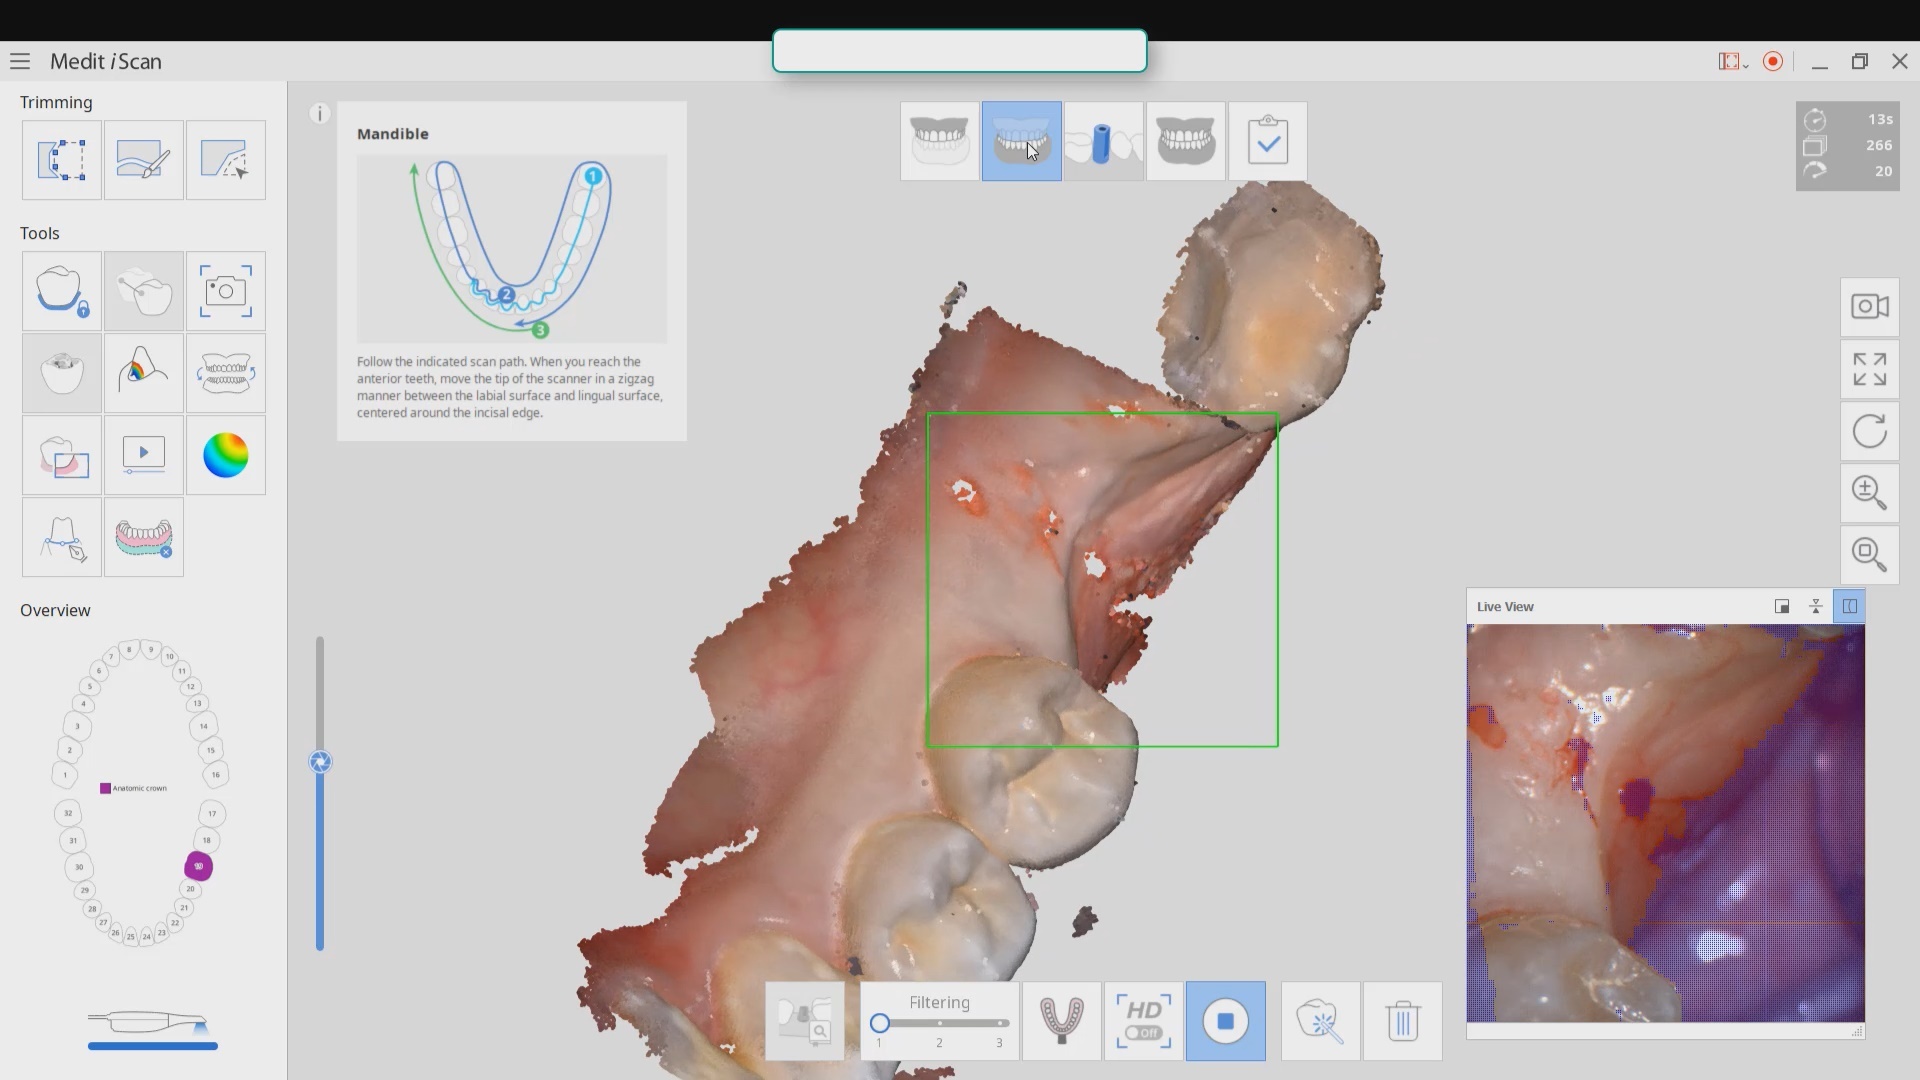Viewport: 1920px width, 1080px height.
Task: Open the hamburger main menu
Action: (20, 61)
